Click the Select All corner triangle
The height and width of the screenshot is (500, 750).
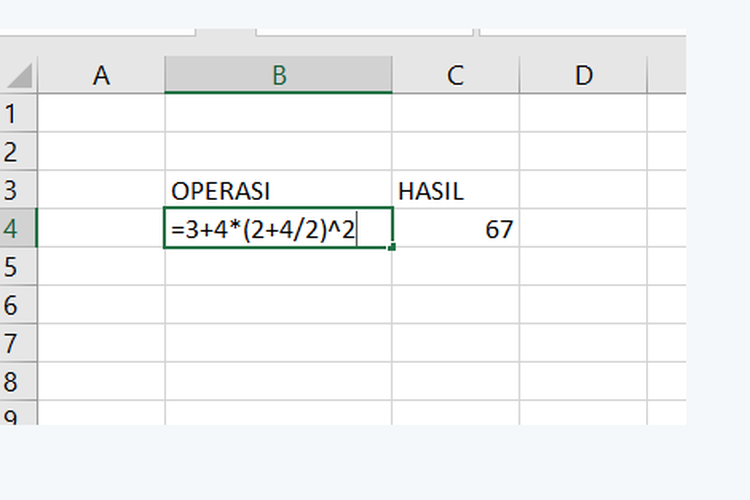(x=19, y=76)
